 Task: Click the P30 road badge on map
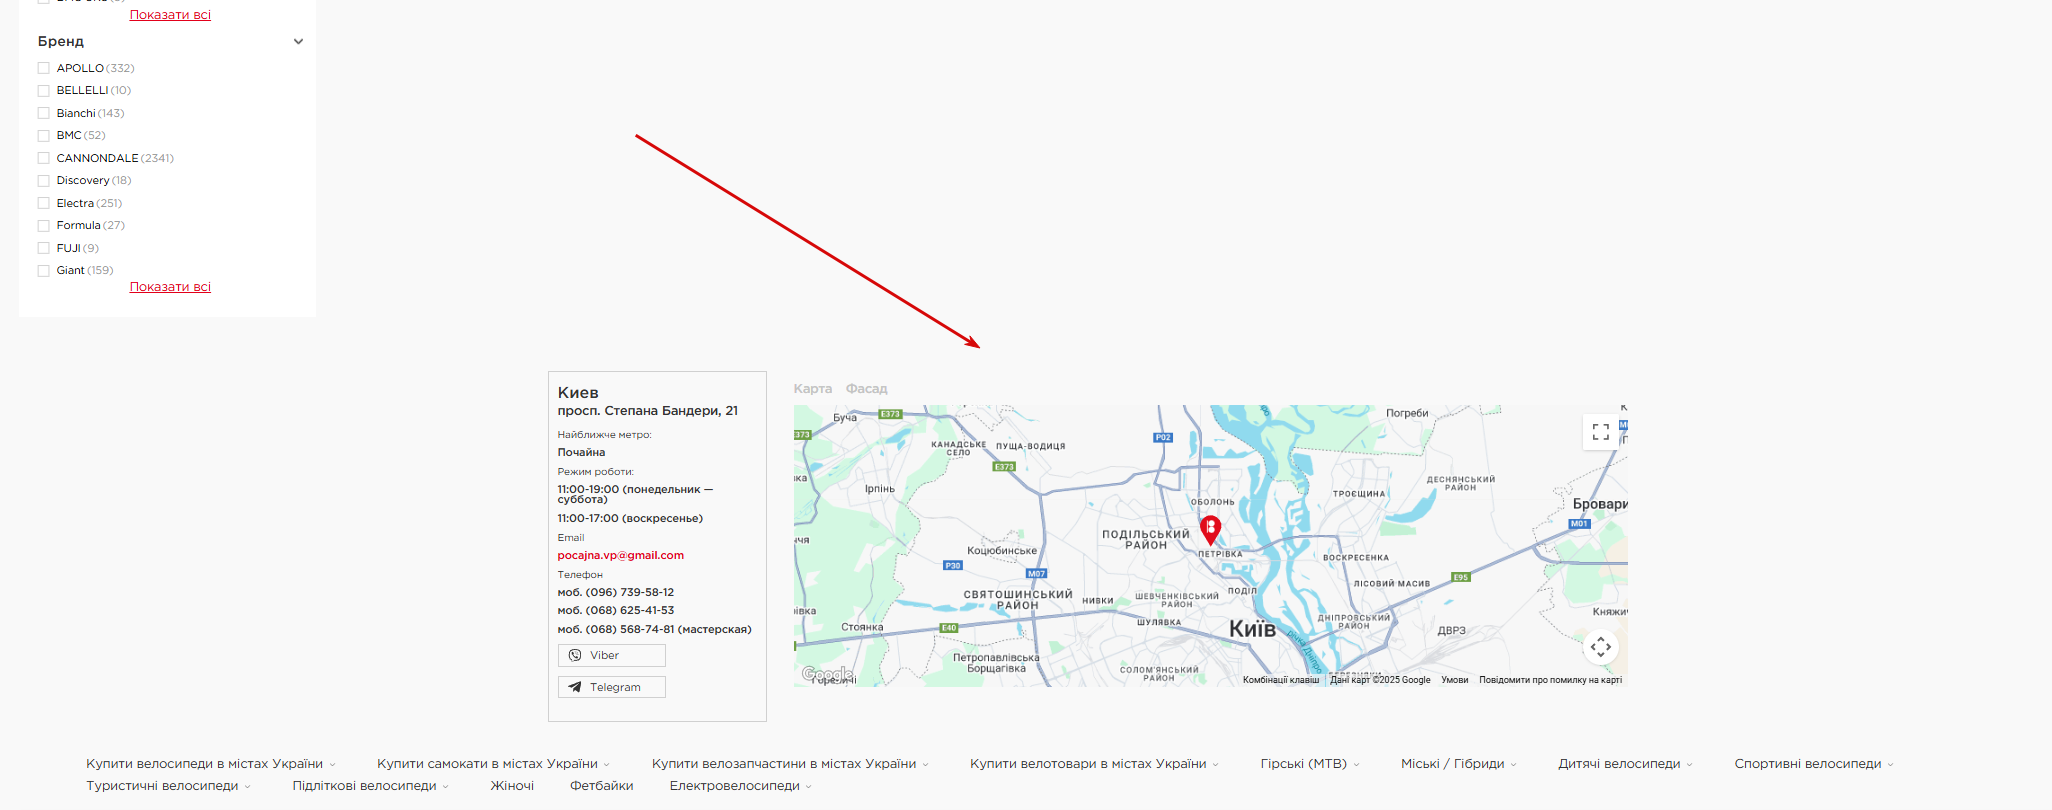[x=953, y=566]
